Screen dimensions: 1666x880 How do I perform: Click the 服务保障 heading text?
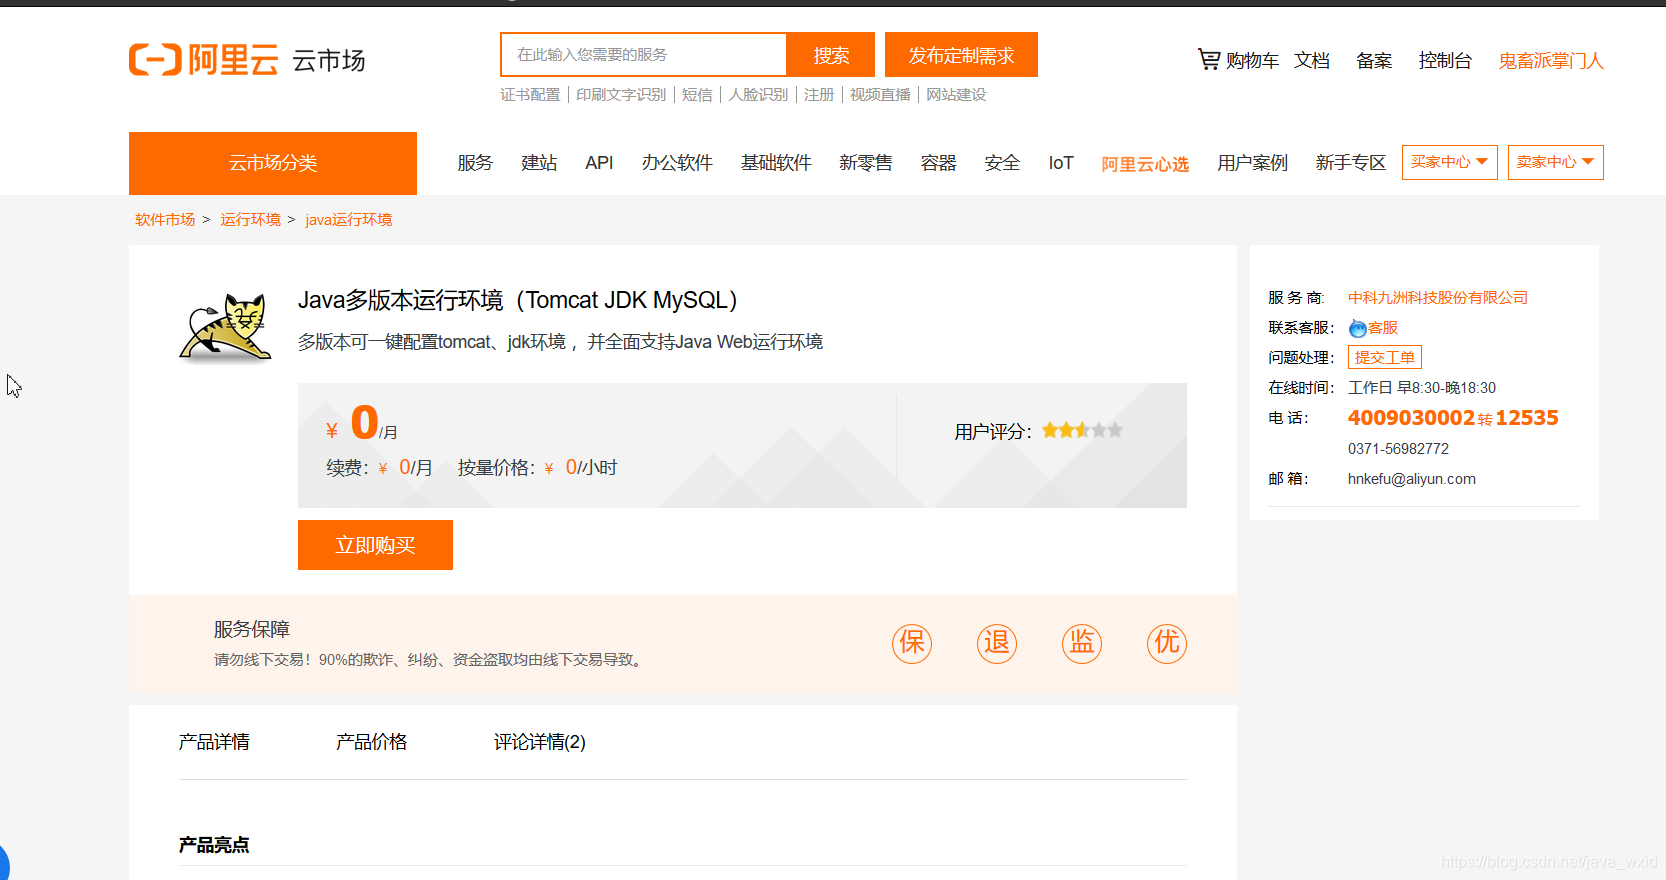[x=252, y=629]
